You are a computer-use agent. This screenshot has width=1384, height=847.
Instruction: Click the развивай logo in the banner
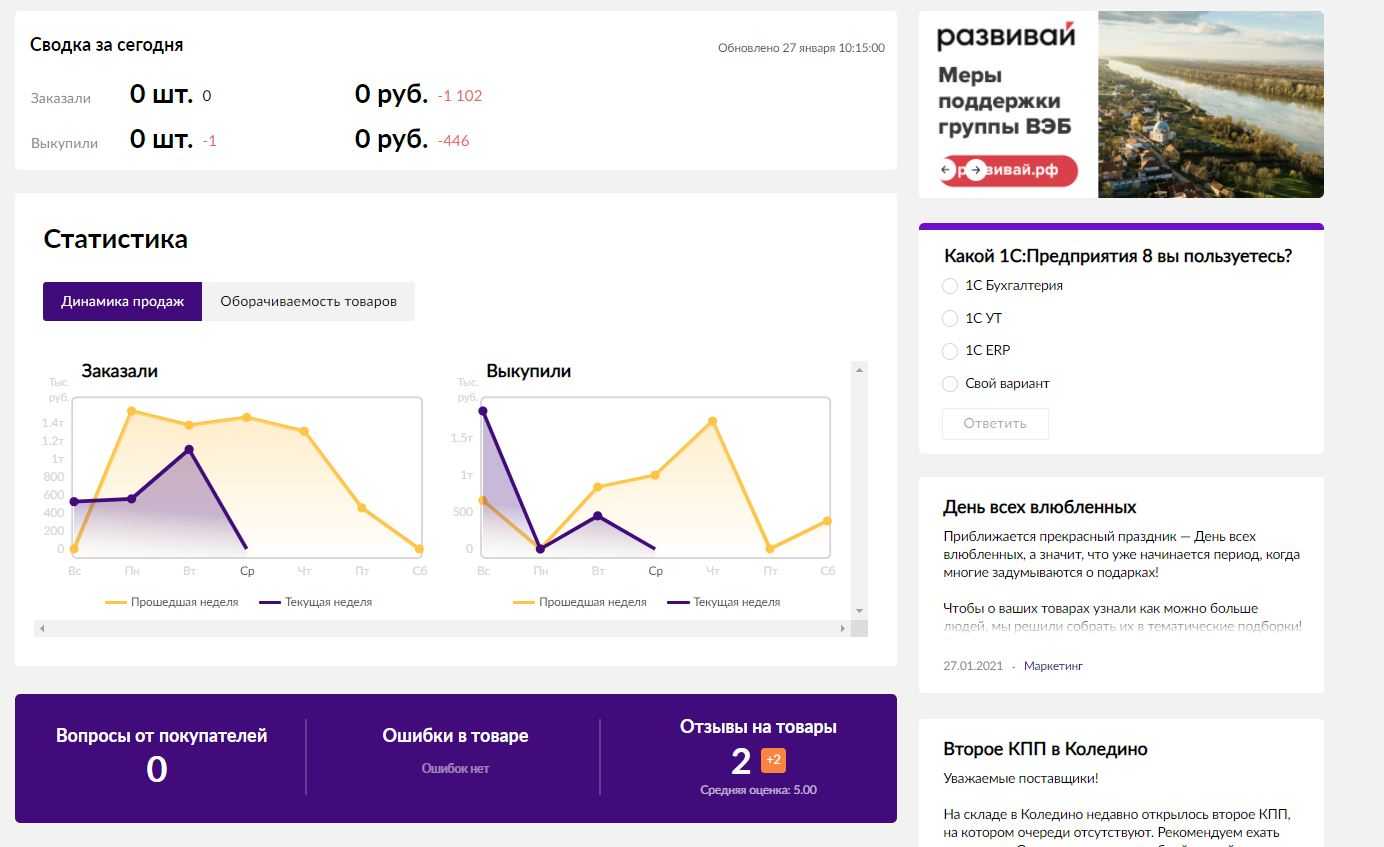[1006, 37]
